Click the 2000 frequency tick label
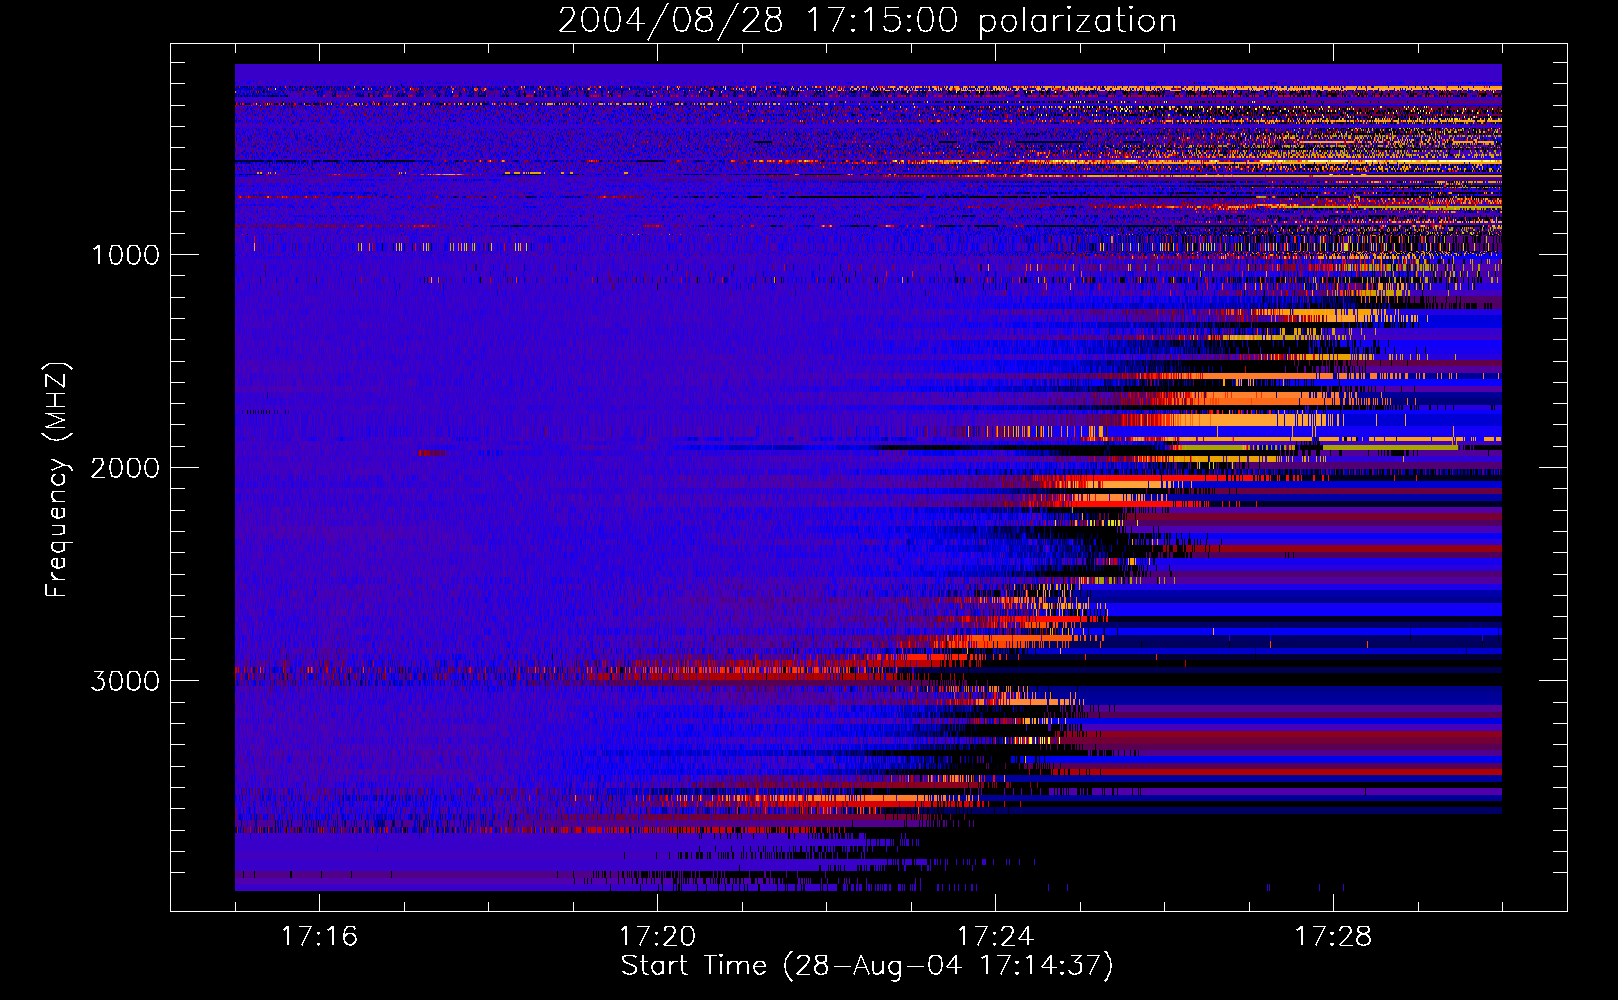 coord(125,468)
